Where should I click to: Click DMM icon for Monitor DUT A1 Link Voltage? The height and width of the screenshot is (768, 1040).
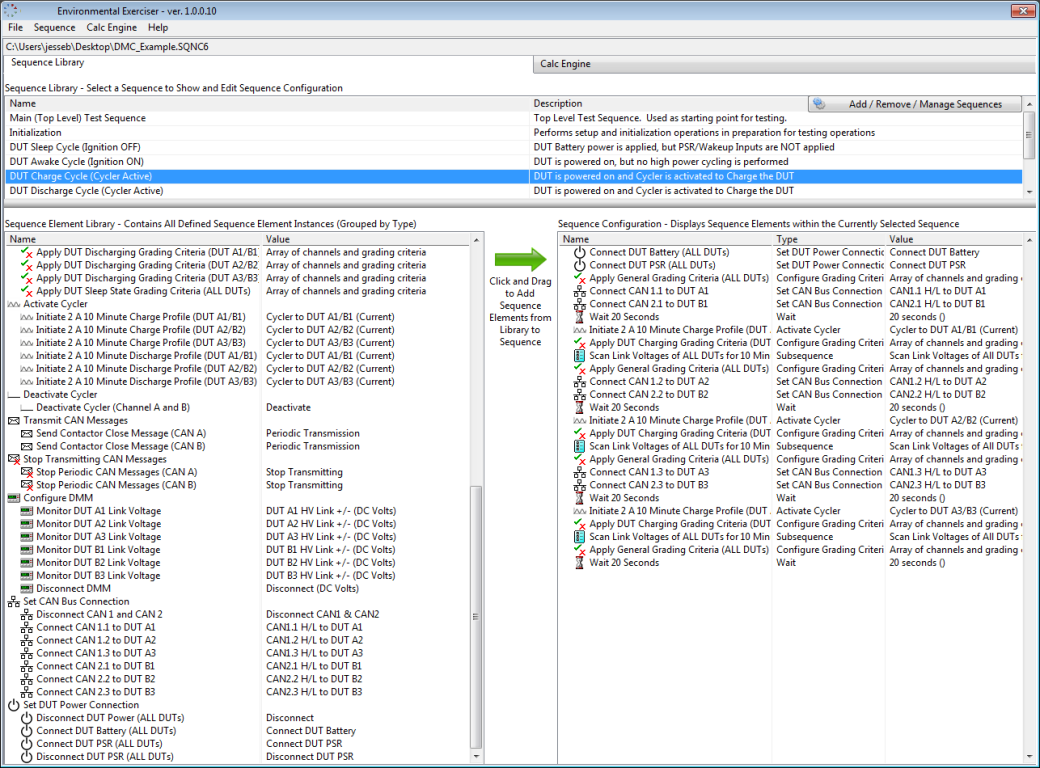coord(27,511)
